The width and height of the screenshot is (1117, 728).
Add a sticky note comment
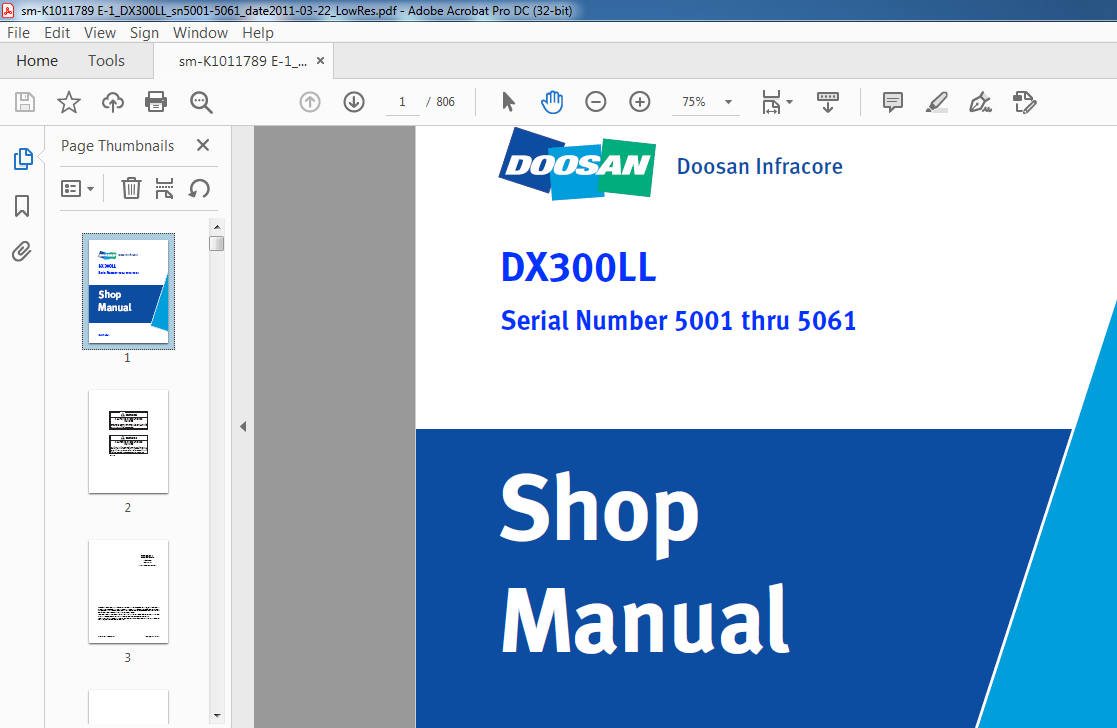click(893, 102)
